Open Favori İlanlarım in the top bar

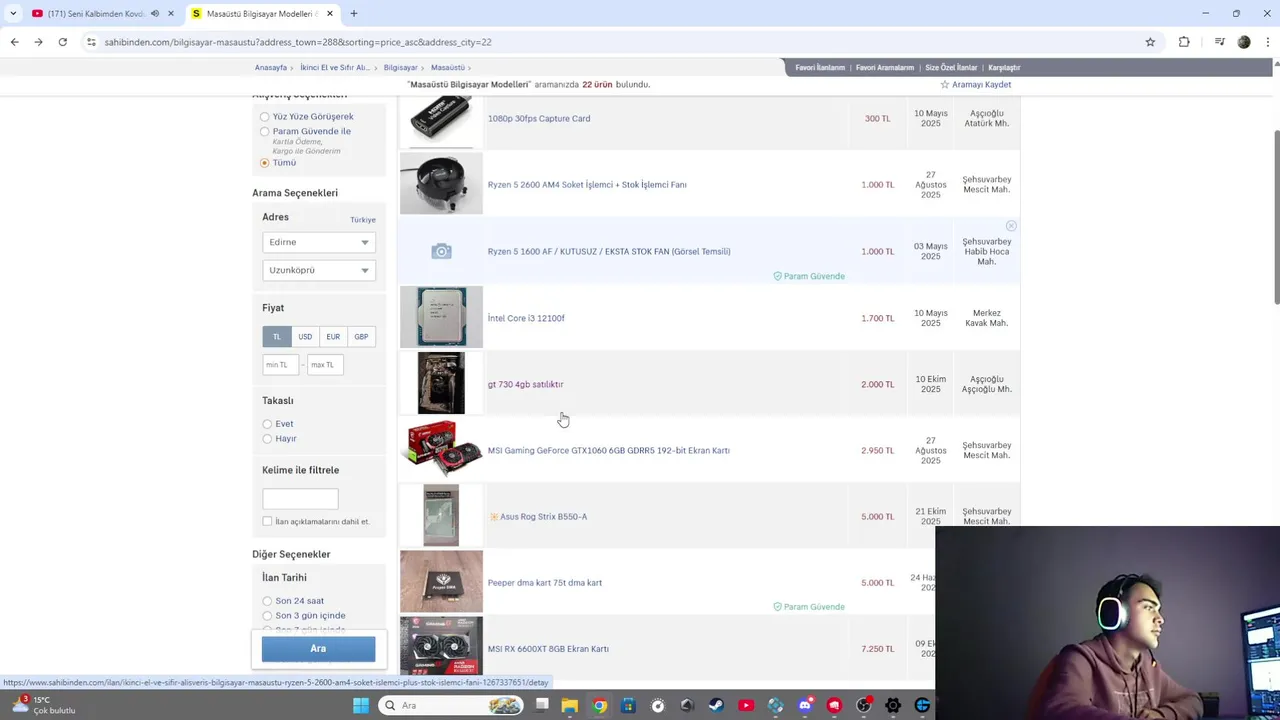[x=820, y=67]
